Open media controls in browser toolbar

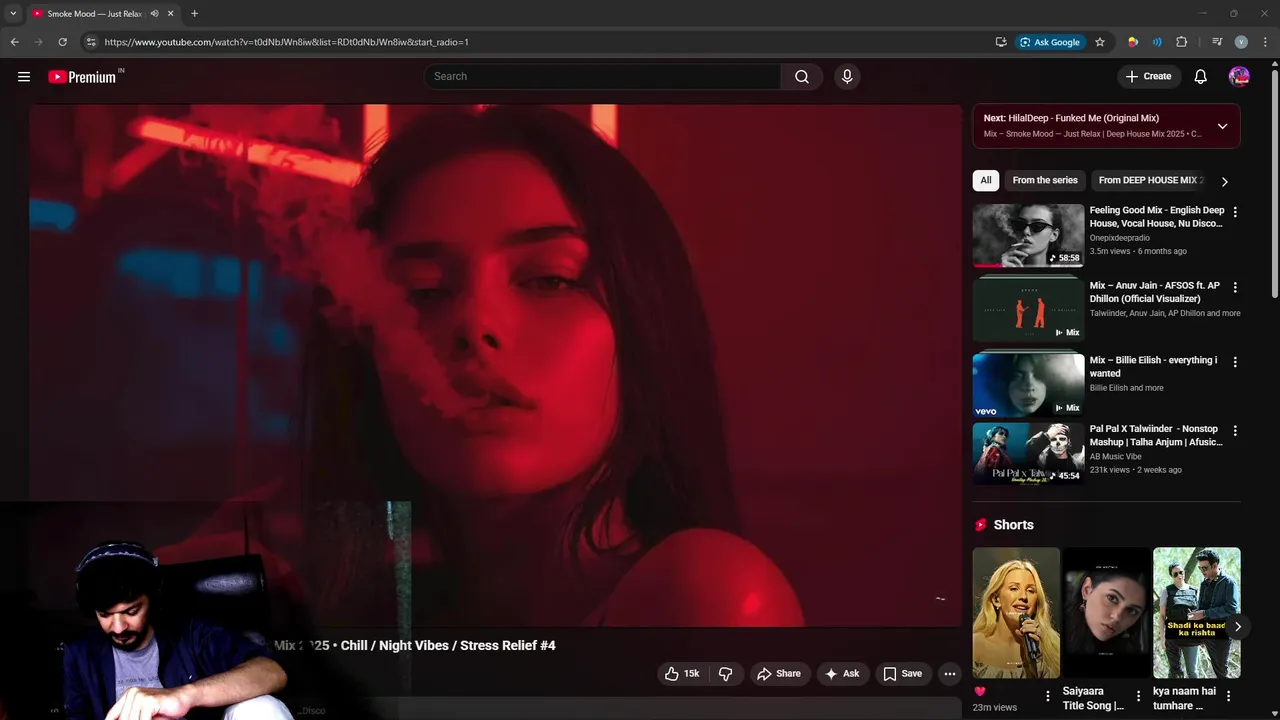pyautogui.click(x=1217, y=42)
